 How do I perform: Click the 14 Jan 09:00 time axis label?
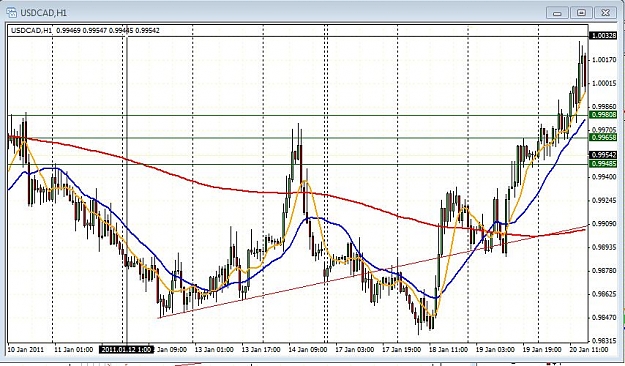[308, 350]
